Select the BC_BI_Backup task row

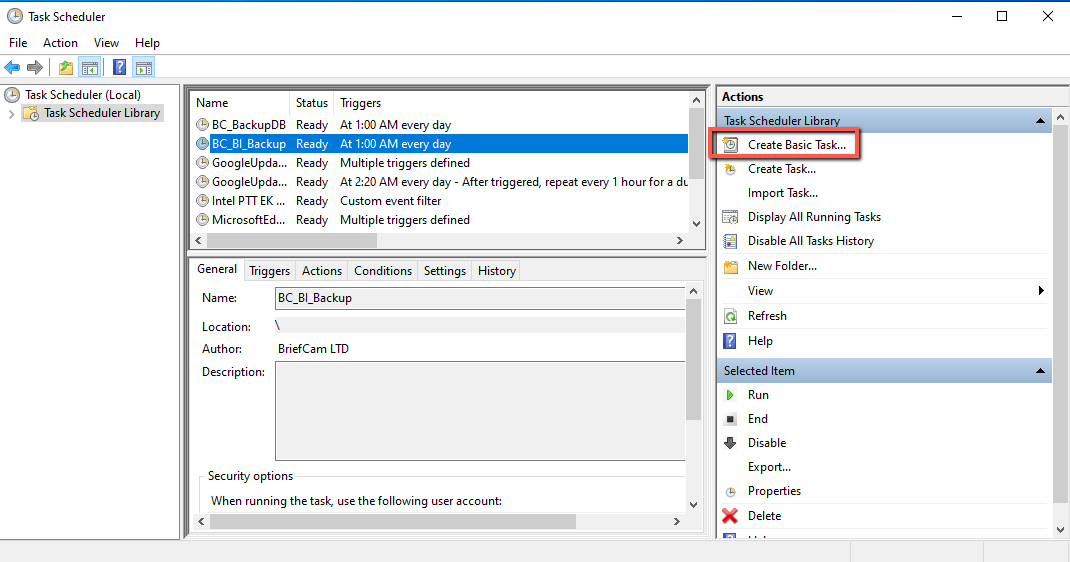[x=441, y=144]
